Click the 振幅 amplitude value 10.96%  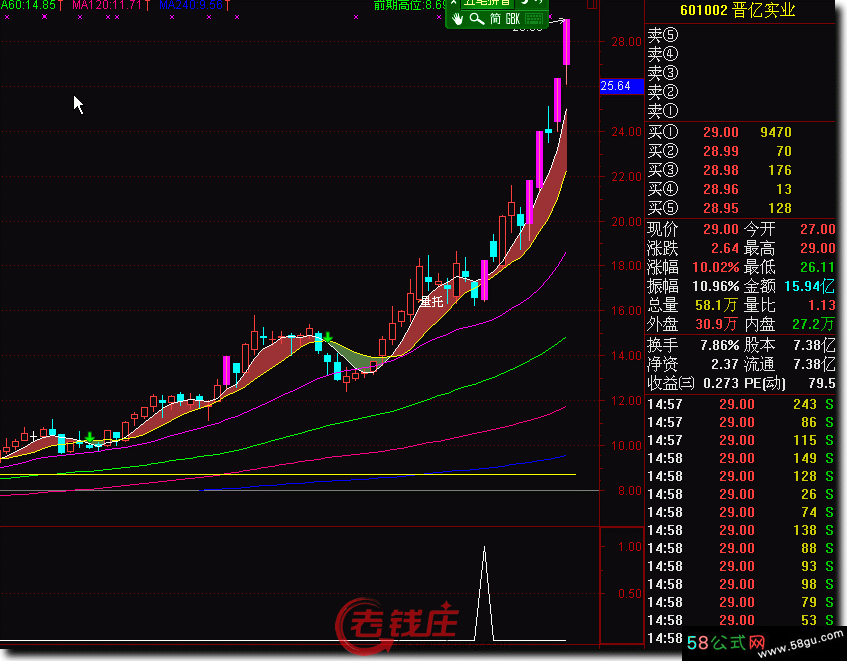(x=716, y=286)
